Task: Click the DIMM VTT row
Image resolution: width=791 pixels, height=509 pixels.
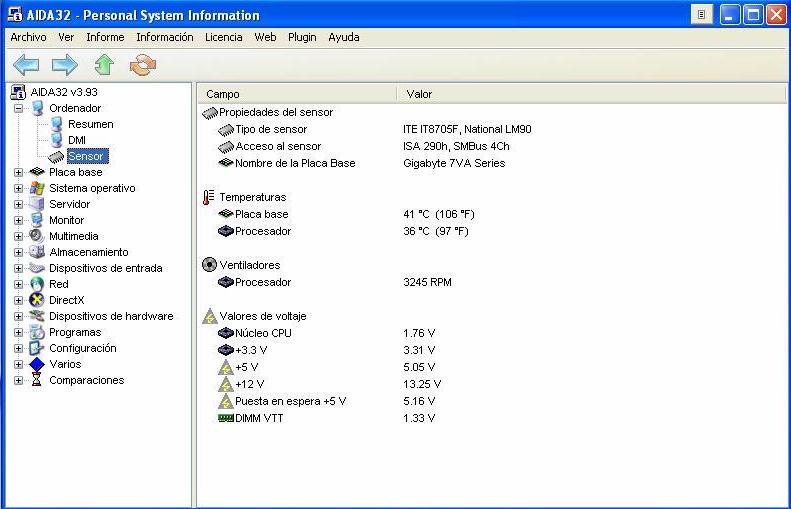Action: pos(492,418)
